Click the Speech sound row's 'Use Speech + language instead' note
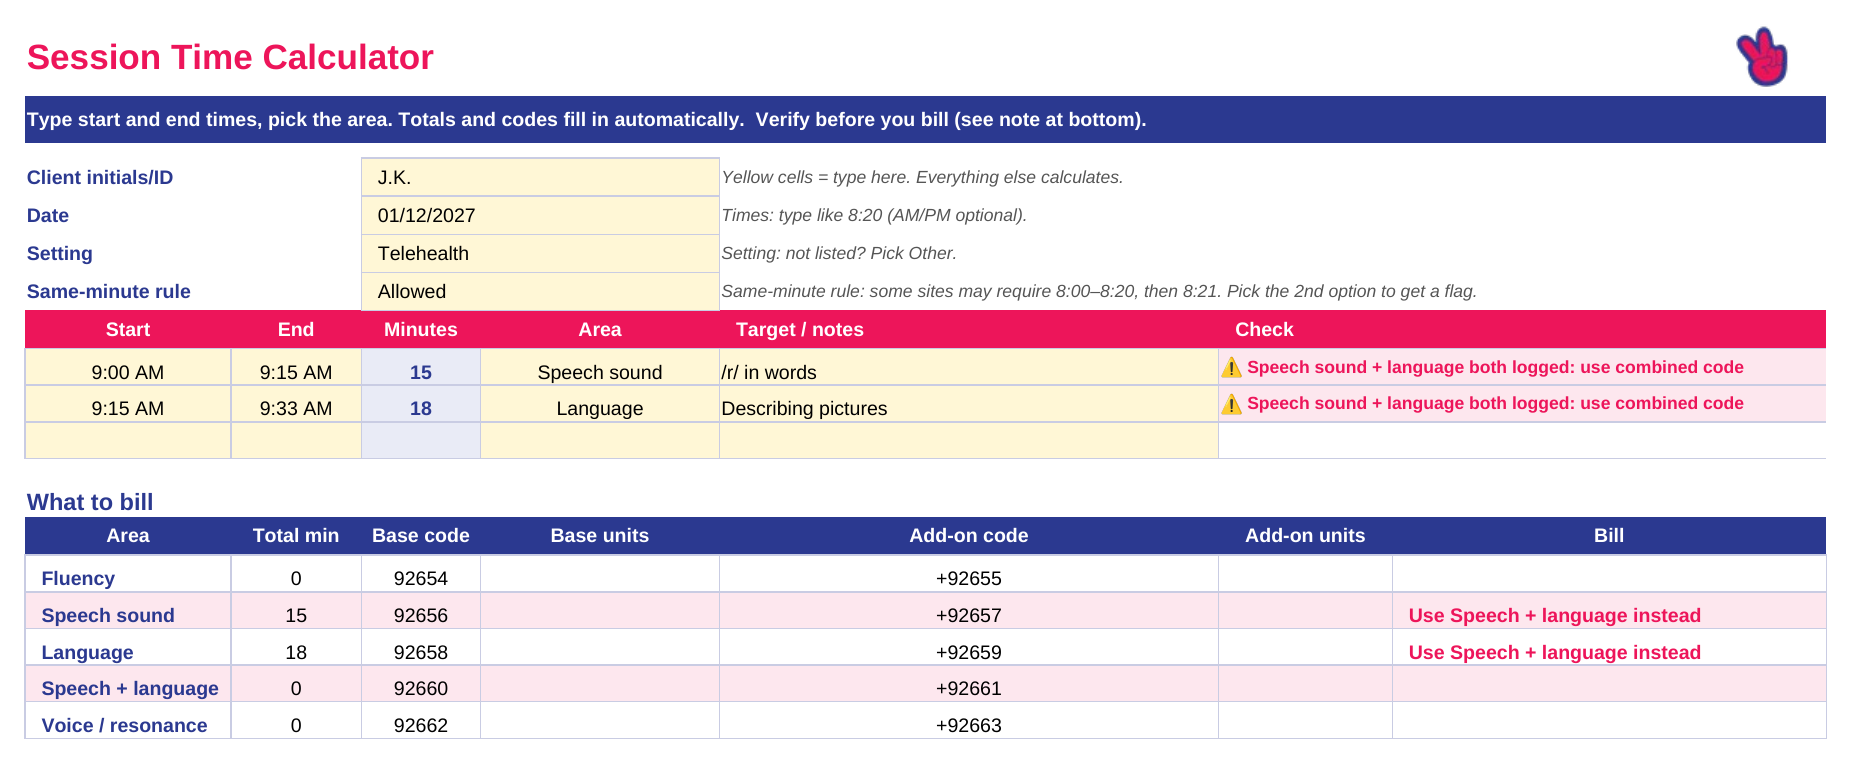Image resolution: width=1851 pixels, height=763 pixels. (1555, 615)
